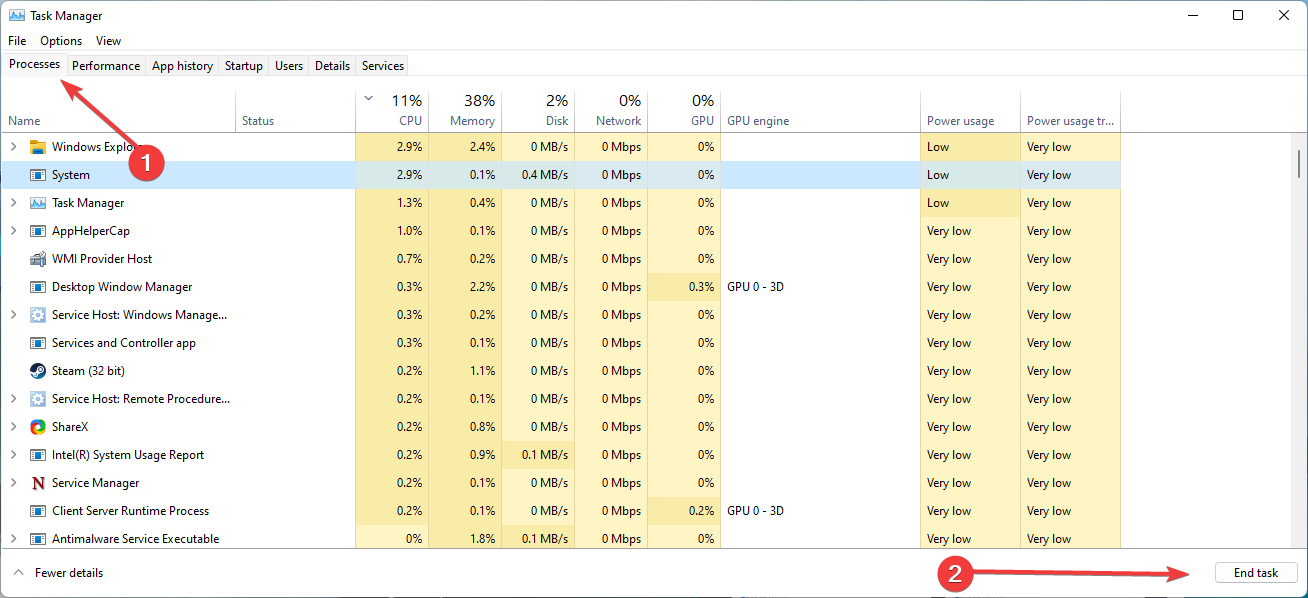Viewport: 1308px width, 598px height.
Task: Sort by the Power usage column header
Action: [970, 111]
